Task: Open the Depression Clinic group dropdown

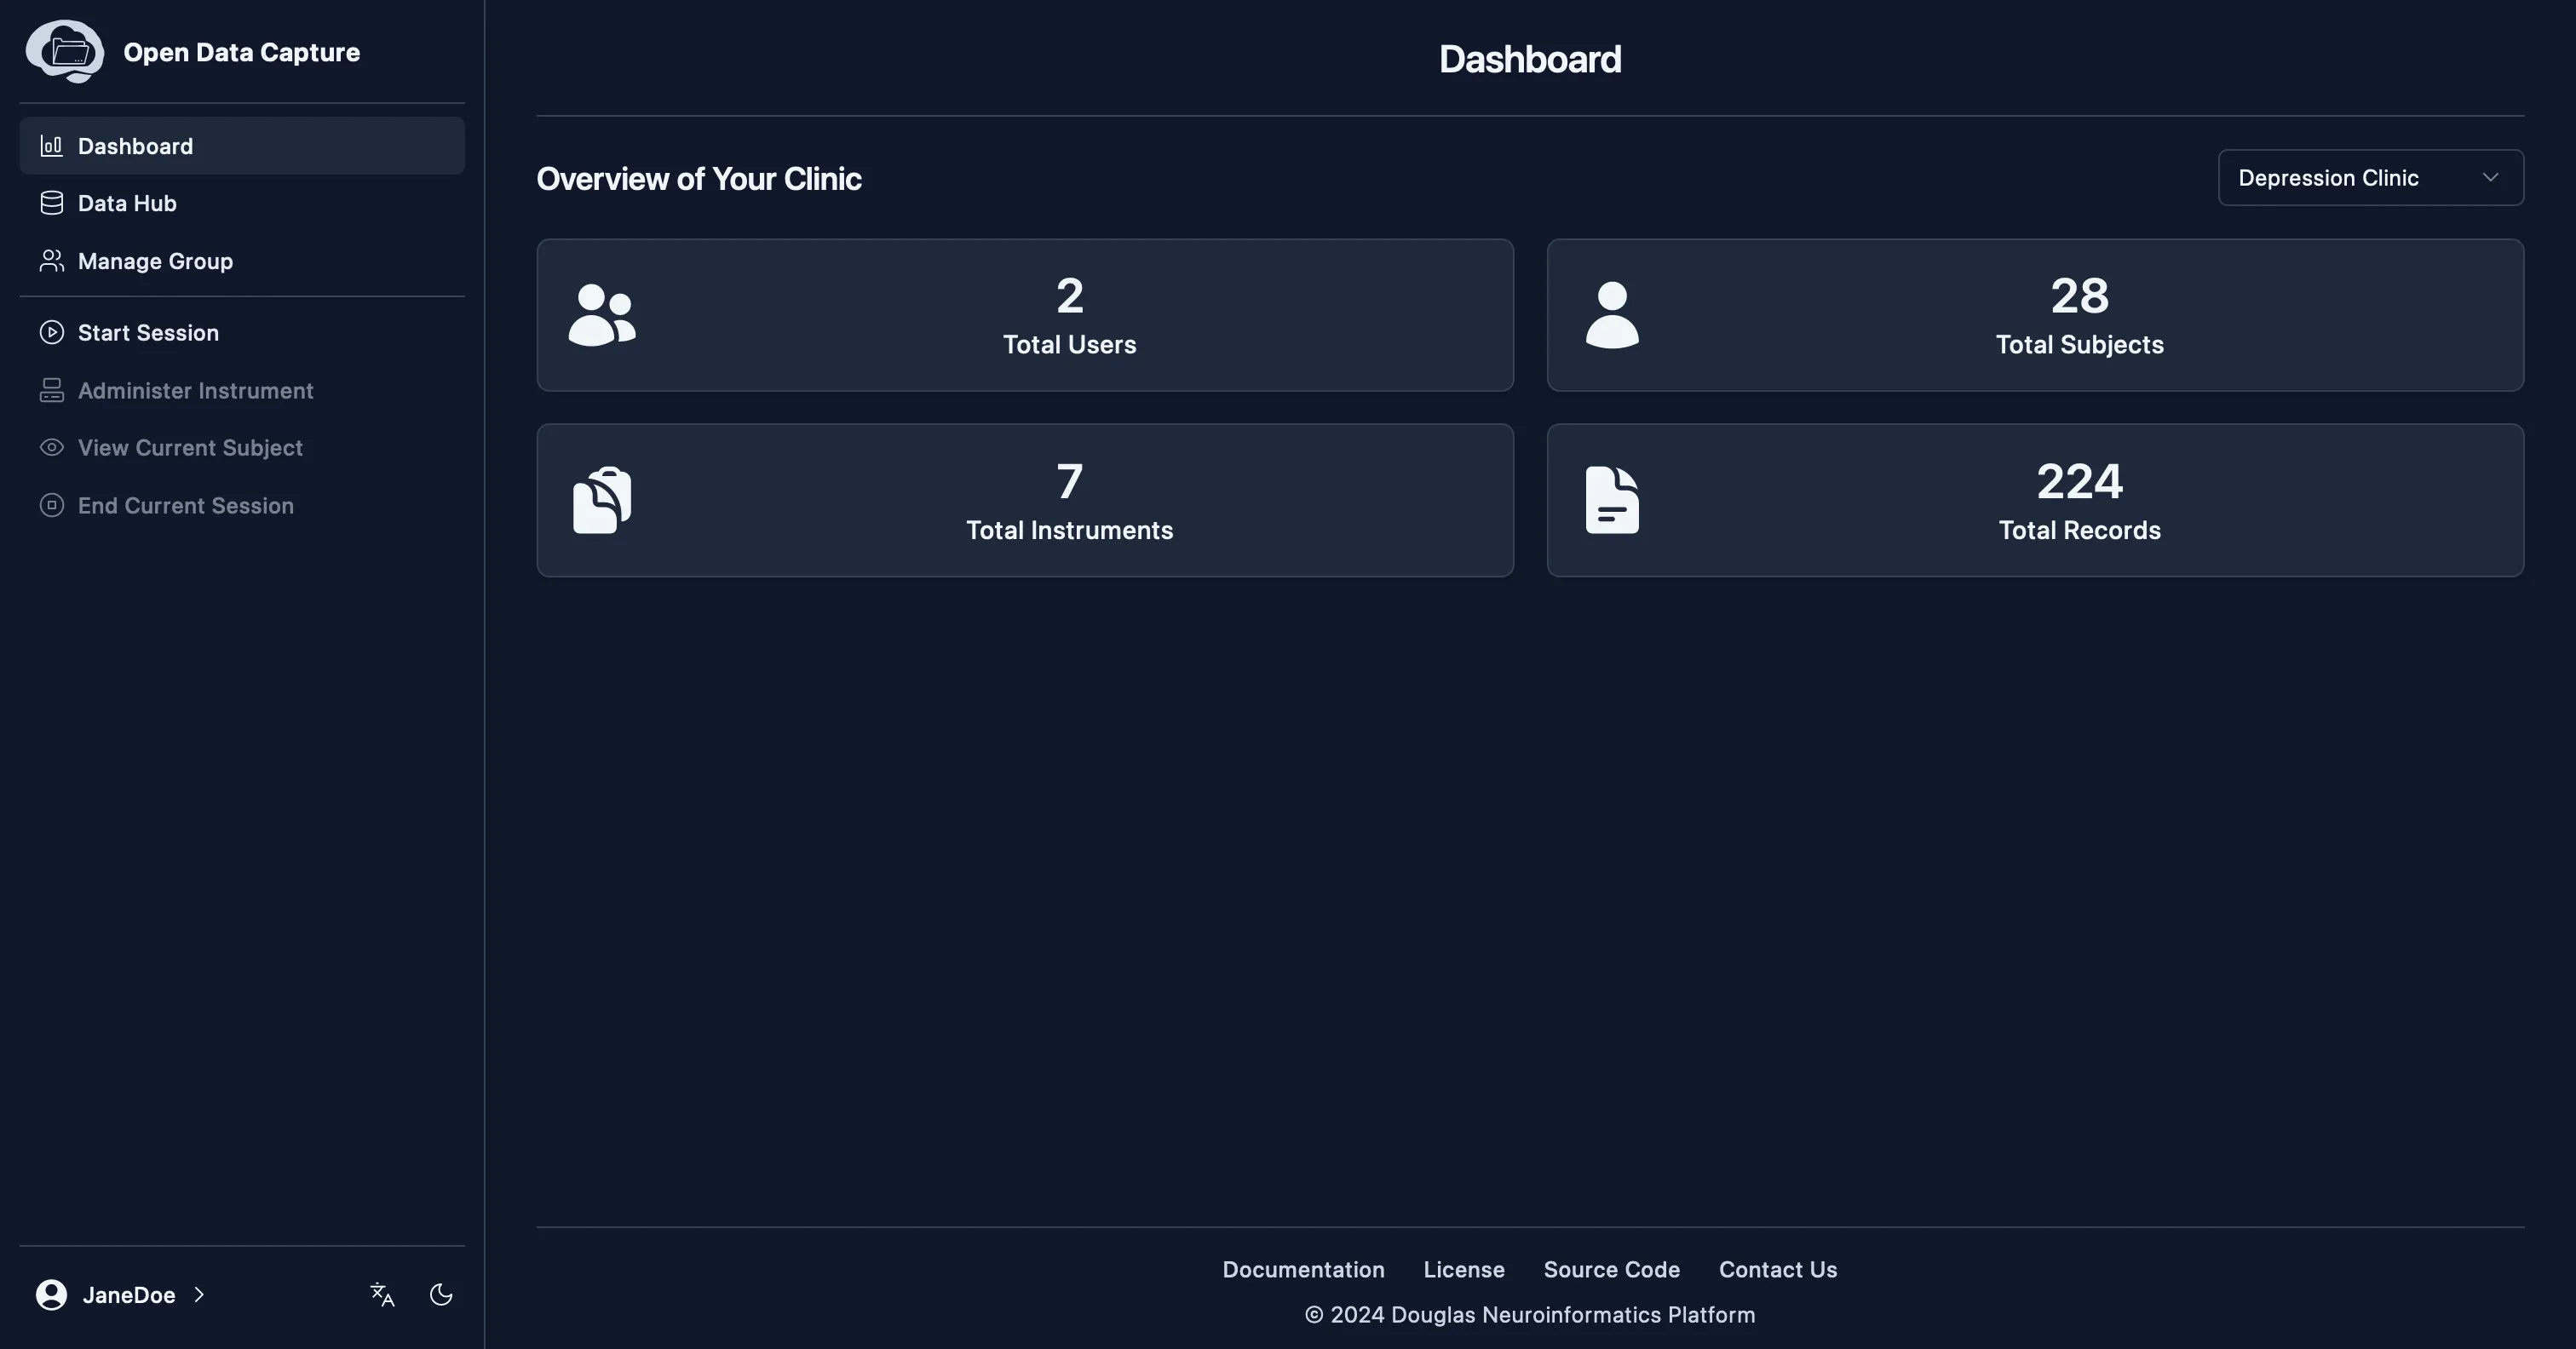Action: (2370, 178)
